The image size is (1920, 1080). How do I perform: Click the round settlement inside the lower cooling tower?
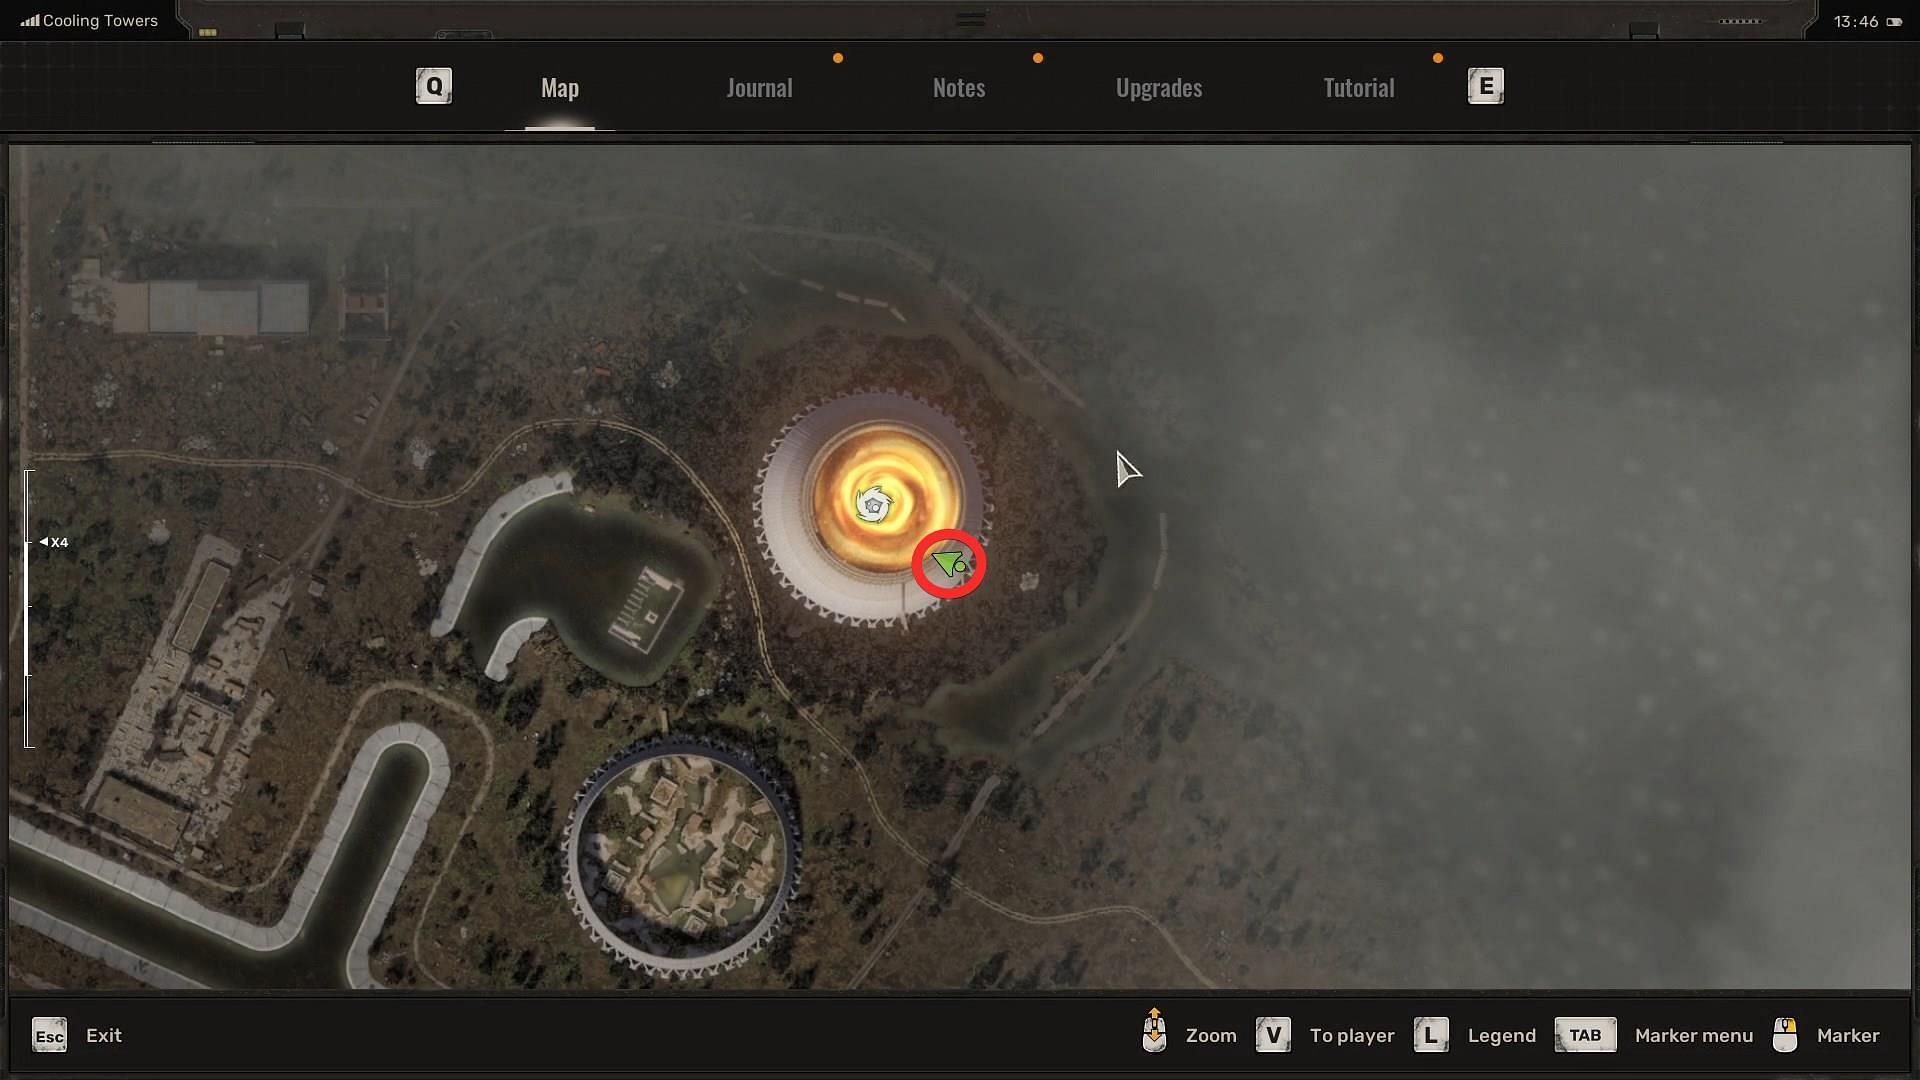(684, 856)
